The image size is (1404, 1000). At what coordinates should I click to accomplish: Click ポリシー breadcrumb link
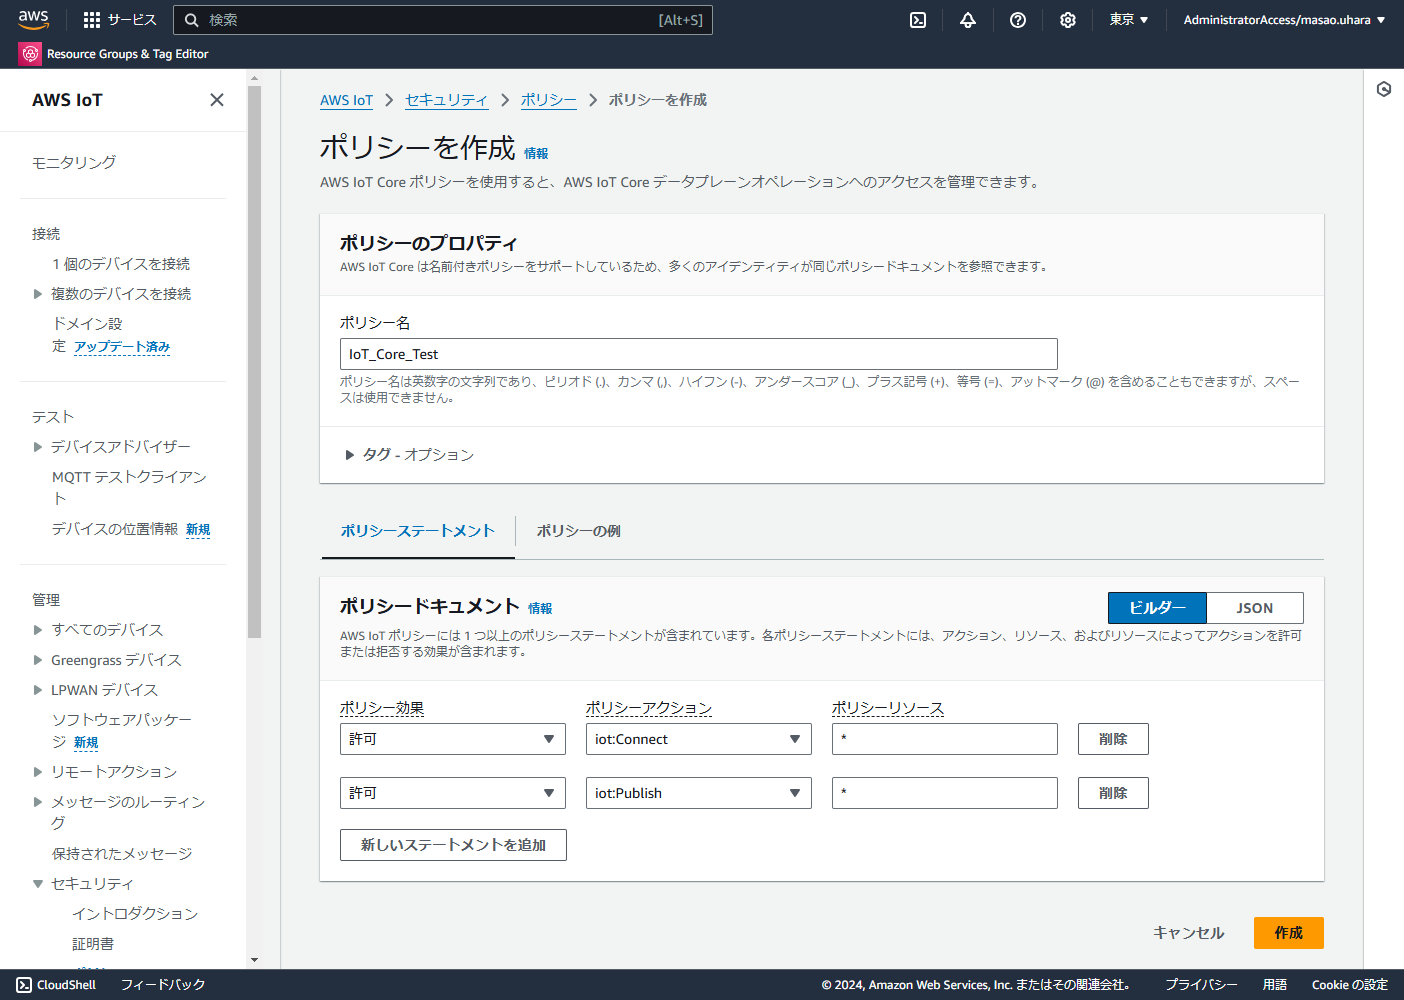point(548,100)
